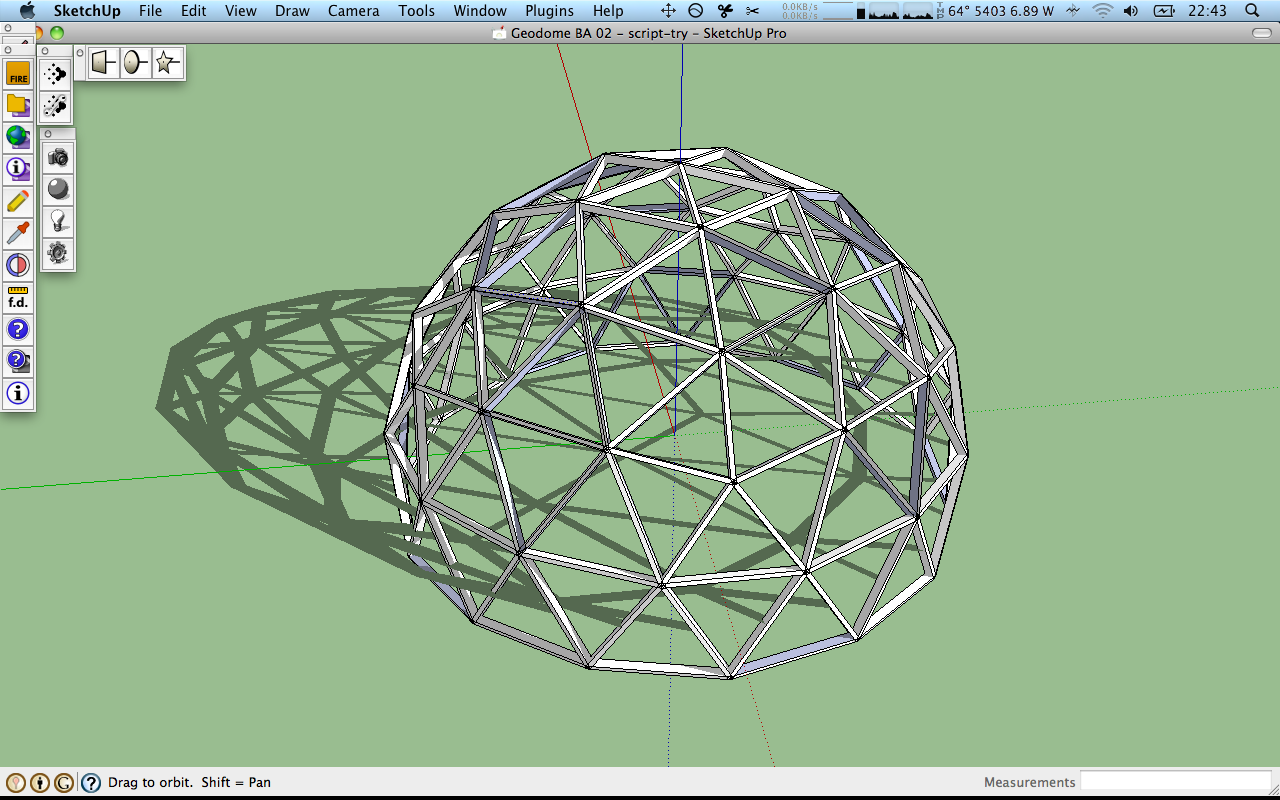Click the 64° 5403 6.89 W readout
Screen dimensions: 1280x800
click(x=1001, y=11)
